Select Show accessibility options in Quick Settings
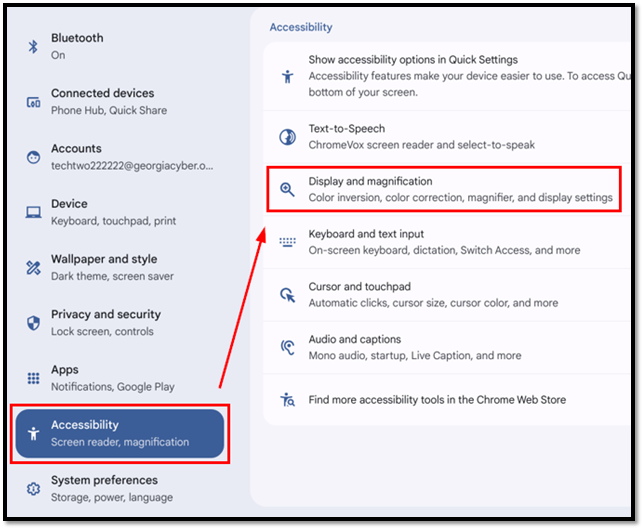This screenshot has height=530, width=644. pyautogui.click(x=447, y=76)
